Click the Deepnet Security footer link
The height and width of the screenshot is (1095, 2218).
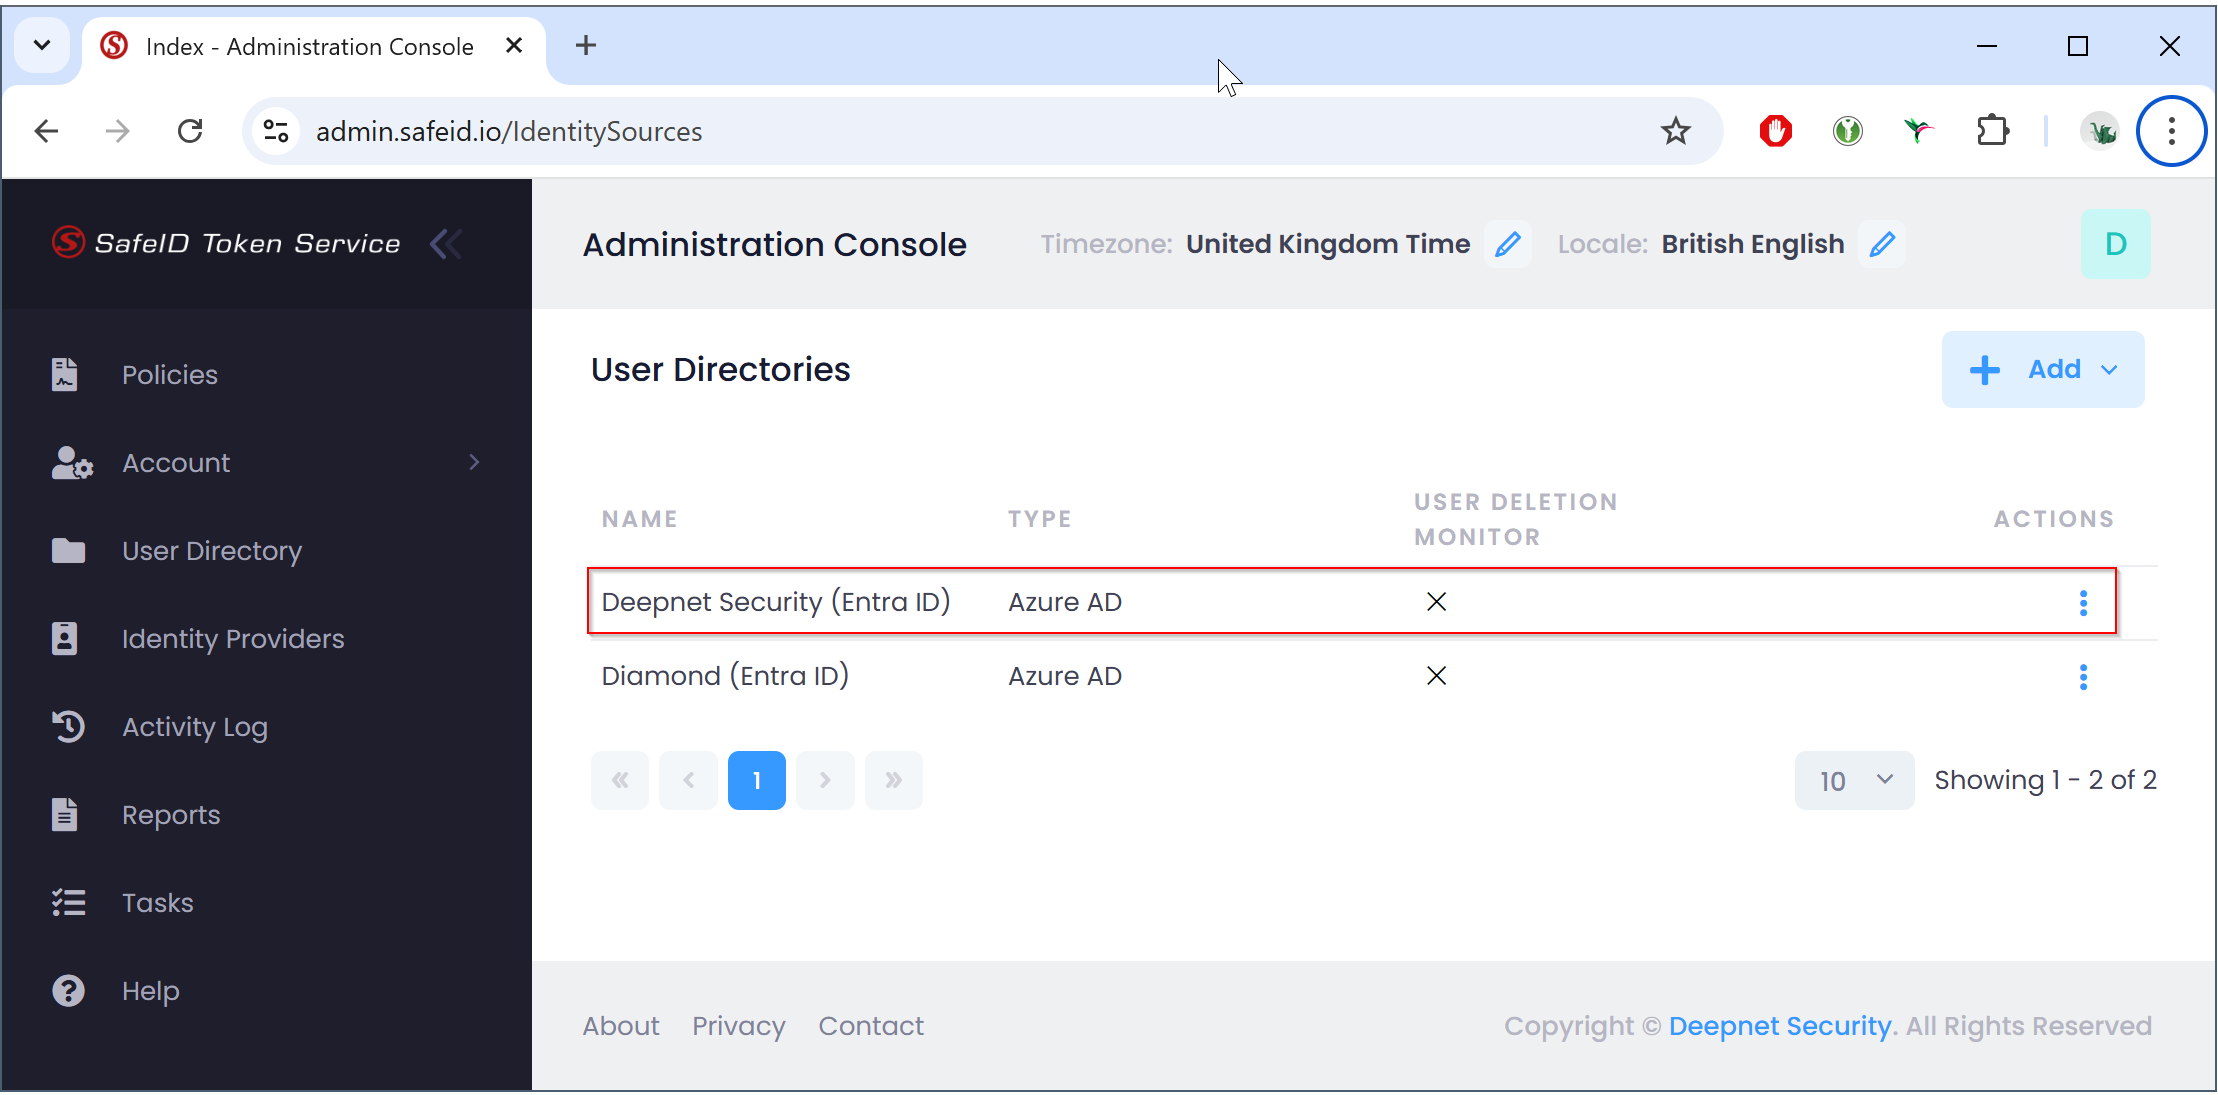tap(1780, 1026)
